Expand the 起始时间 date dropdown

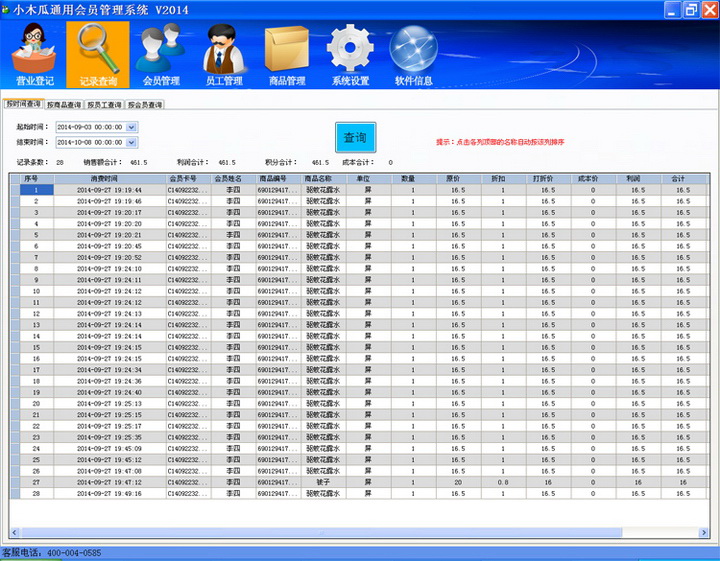point(132,128)
